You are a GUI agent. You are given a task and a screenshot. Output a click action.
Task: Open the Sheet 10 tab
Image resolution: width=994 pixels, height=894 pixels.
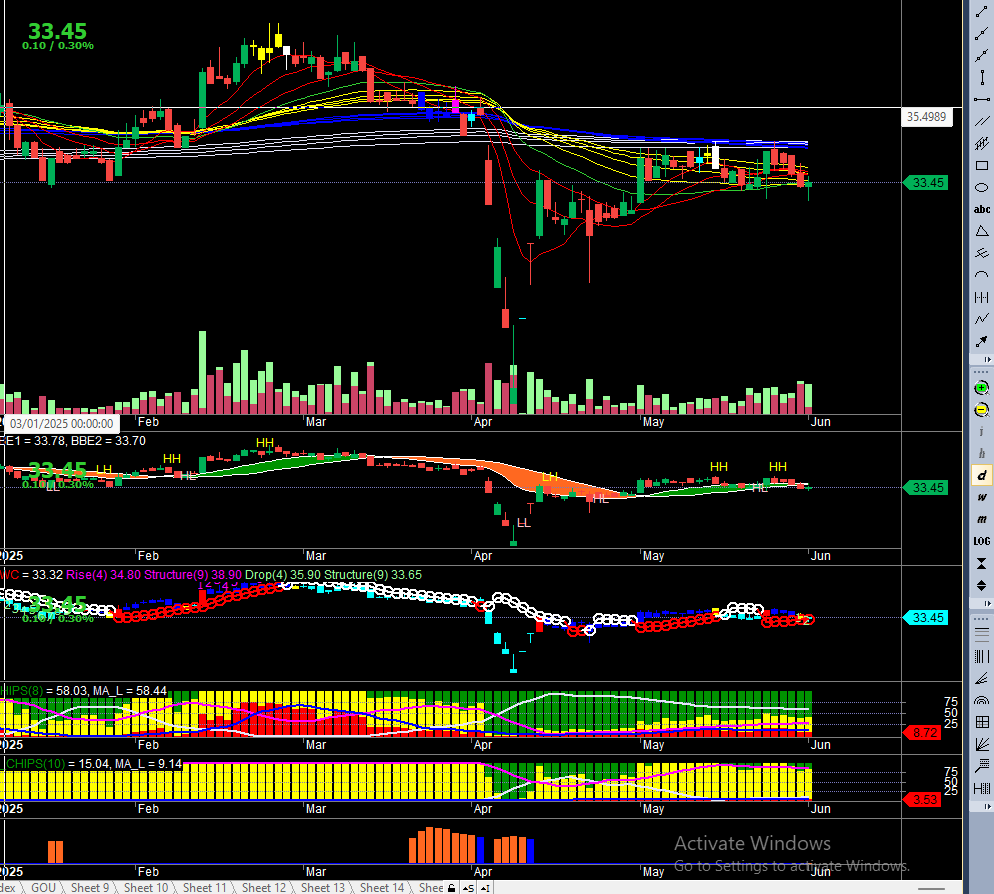tap(146, 888)
